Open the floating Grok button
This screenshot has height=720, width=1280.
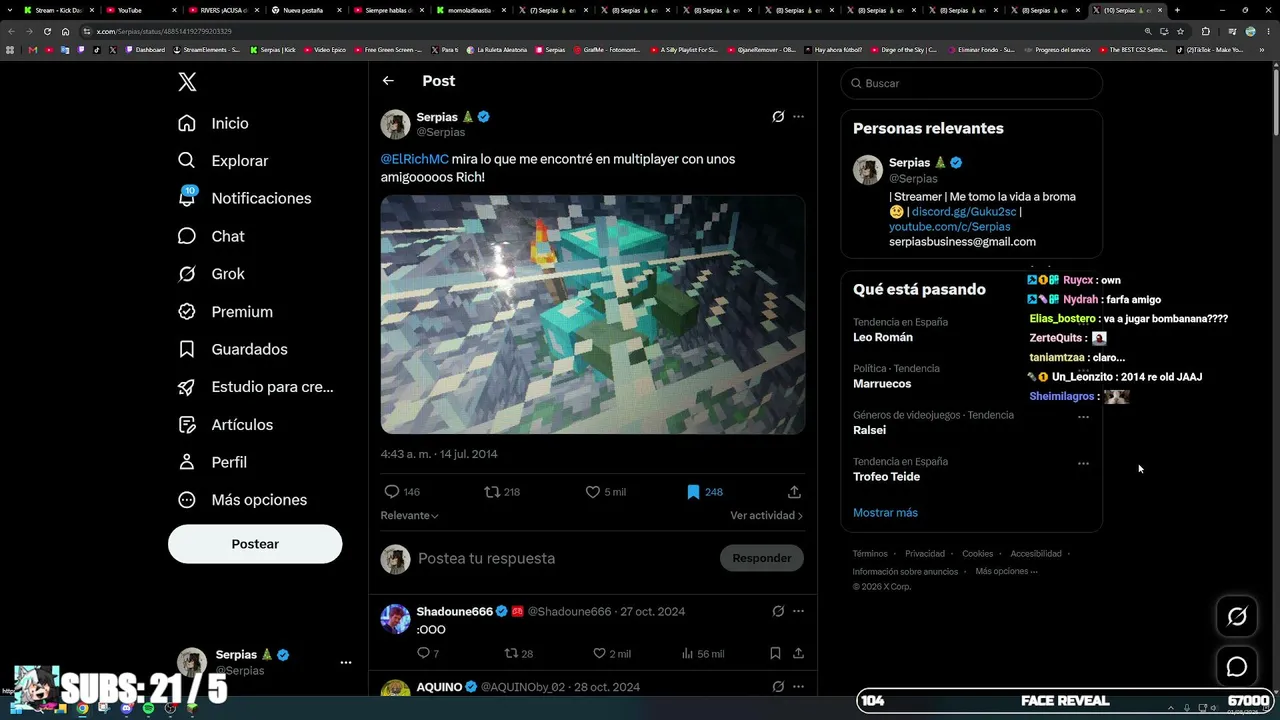(1237, 617)
